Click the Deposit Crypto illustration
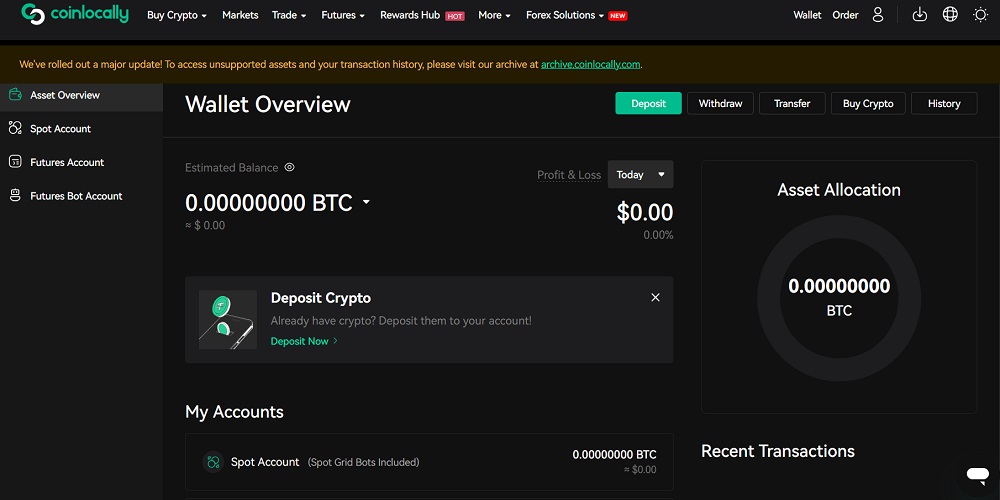Screen dimensions: 1000x500 [228, 320]
